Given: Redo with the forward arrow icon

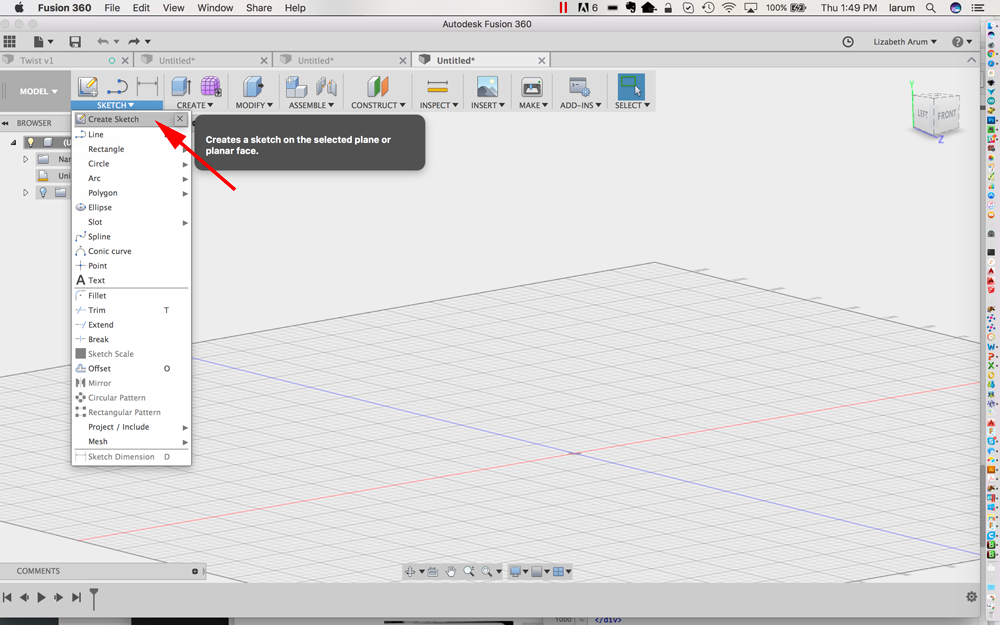Looking at the screenshot, I should point(134,41).
